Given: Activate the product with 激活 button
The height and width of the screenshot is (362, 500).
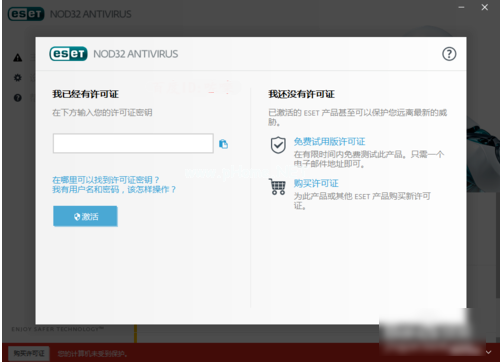Looking at the screenshot, I should coord(85,216).
